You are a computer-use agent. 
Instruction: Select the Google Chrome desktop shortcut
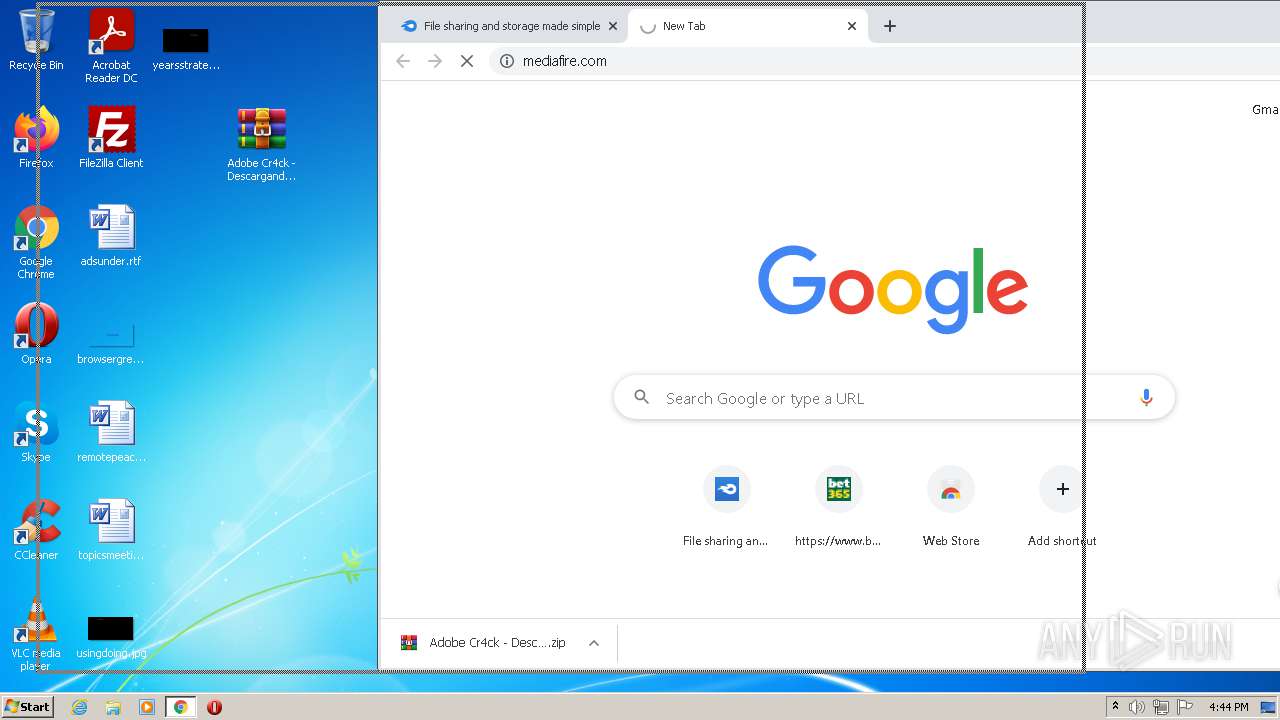pos(36,242)
